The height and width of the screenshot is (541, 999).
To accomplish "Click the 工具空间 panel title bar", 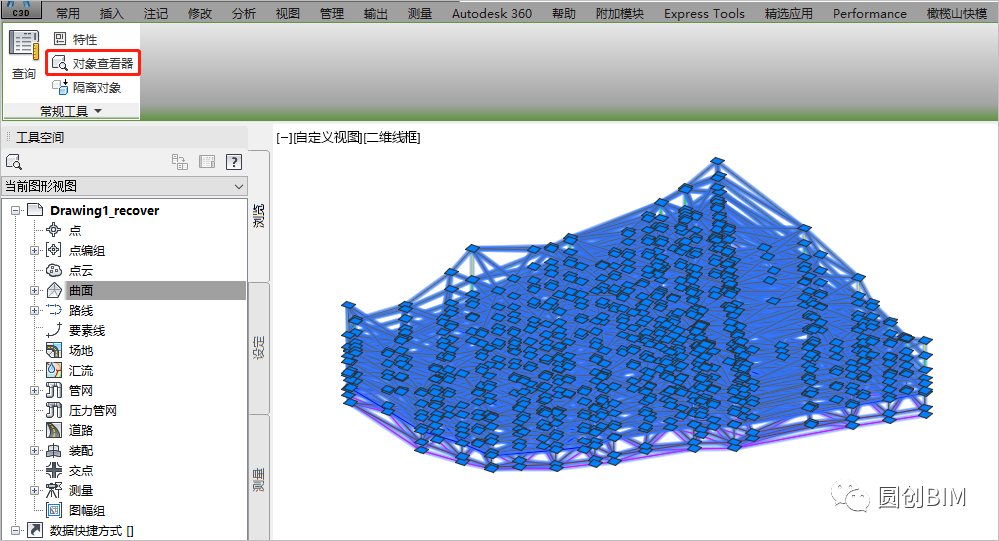I will coord(125,137).
